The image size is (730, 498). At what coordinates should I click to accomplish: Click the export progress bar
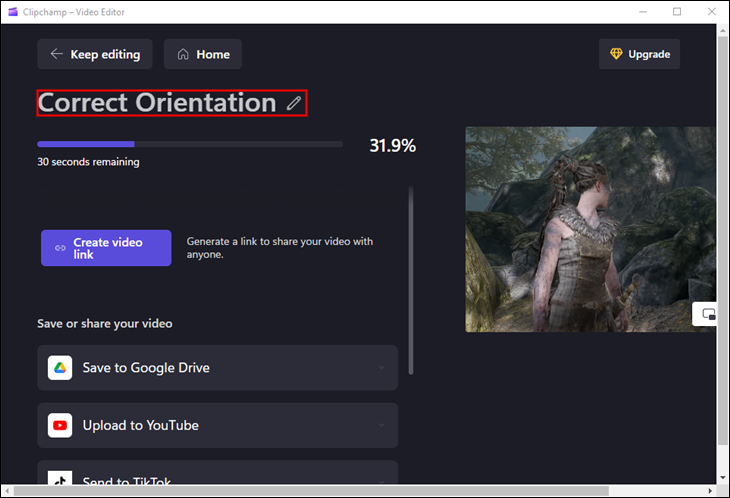pos(190,145)
